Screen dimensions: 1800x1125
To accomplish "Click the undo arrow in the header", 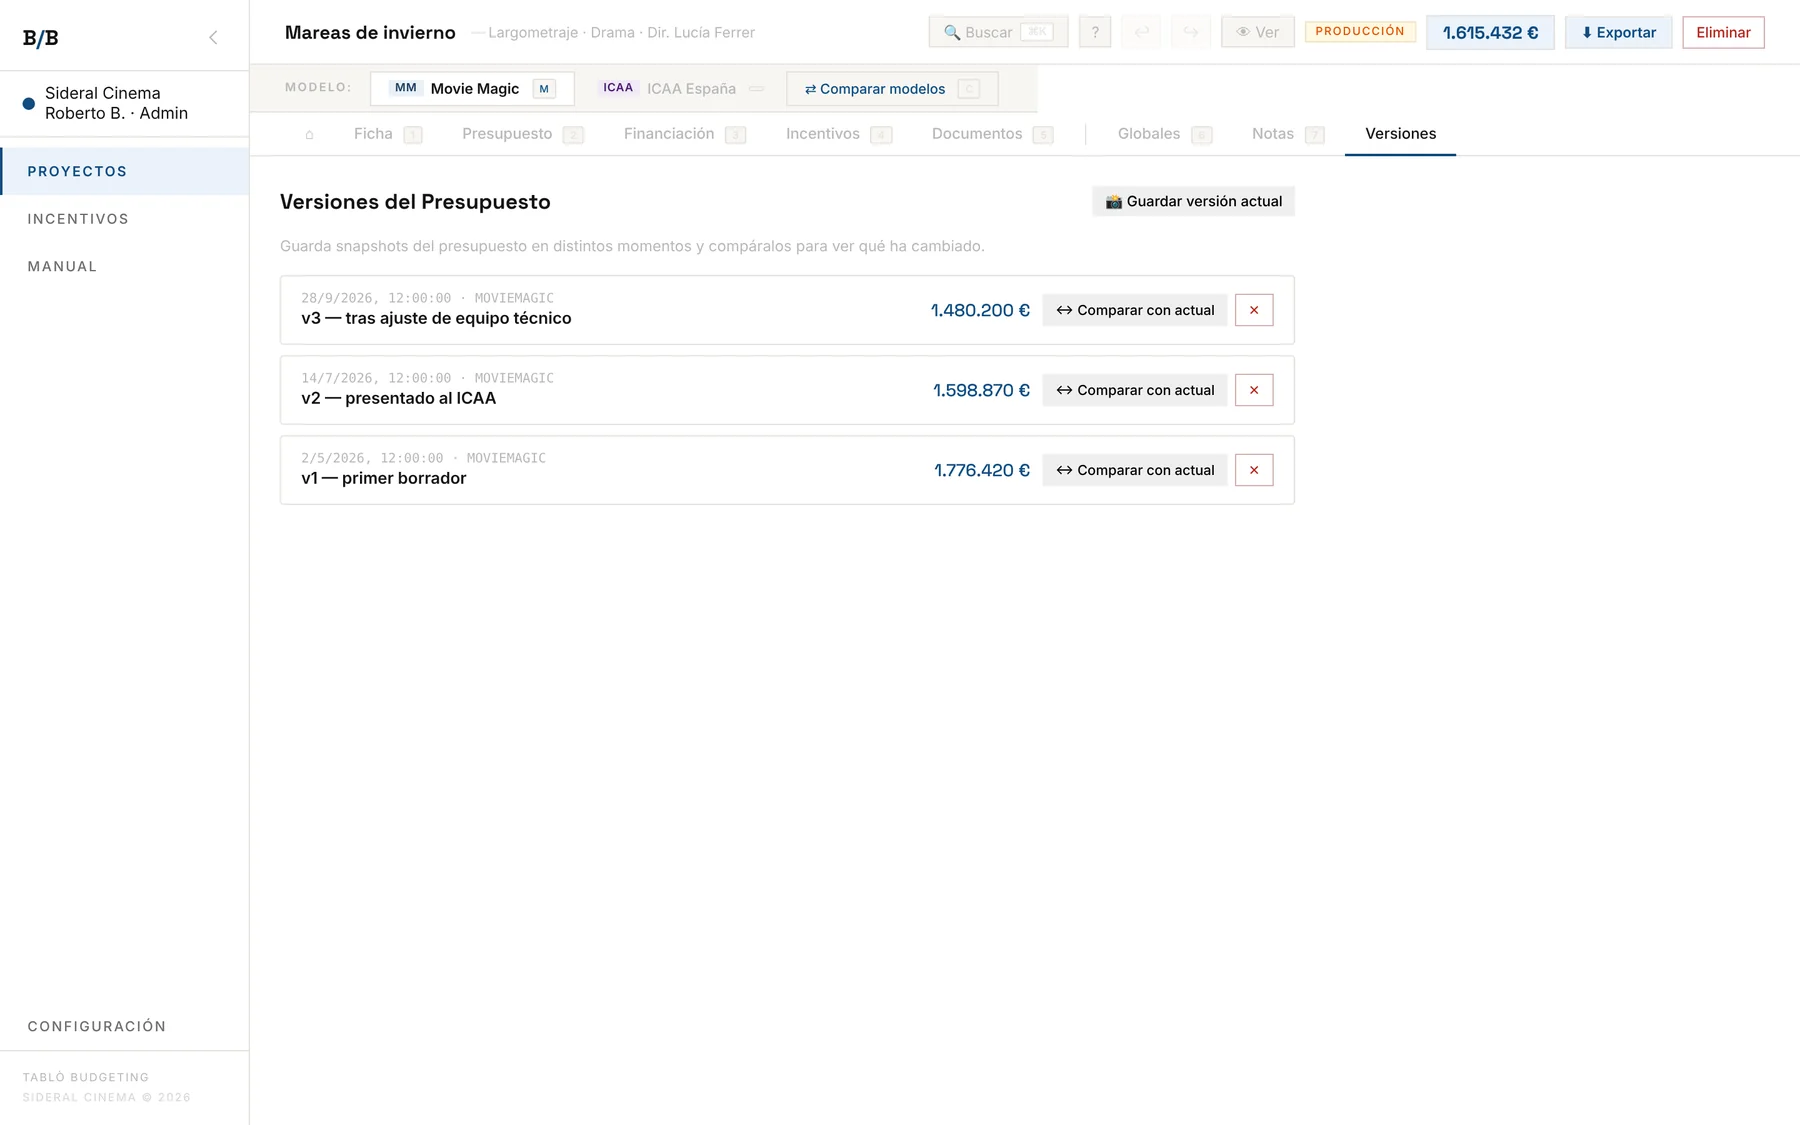I will (1142, 32).
